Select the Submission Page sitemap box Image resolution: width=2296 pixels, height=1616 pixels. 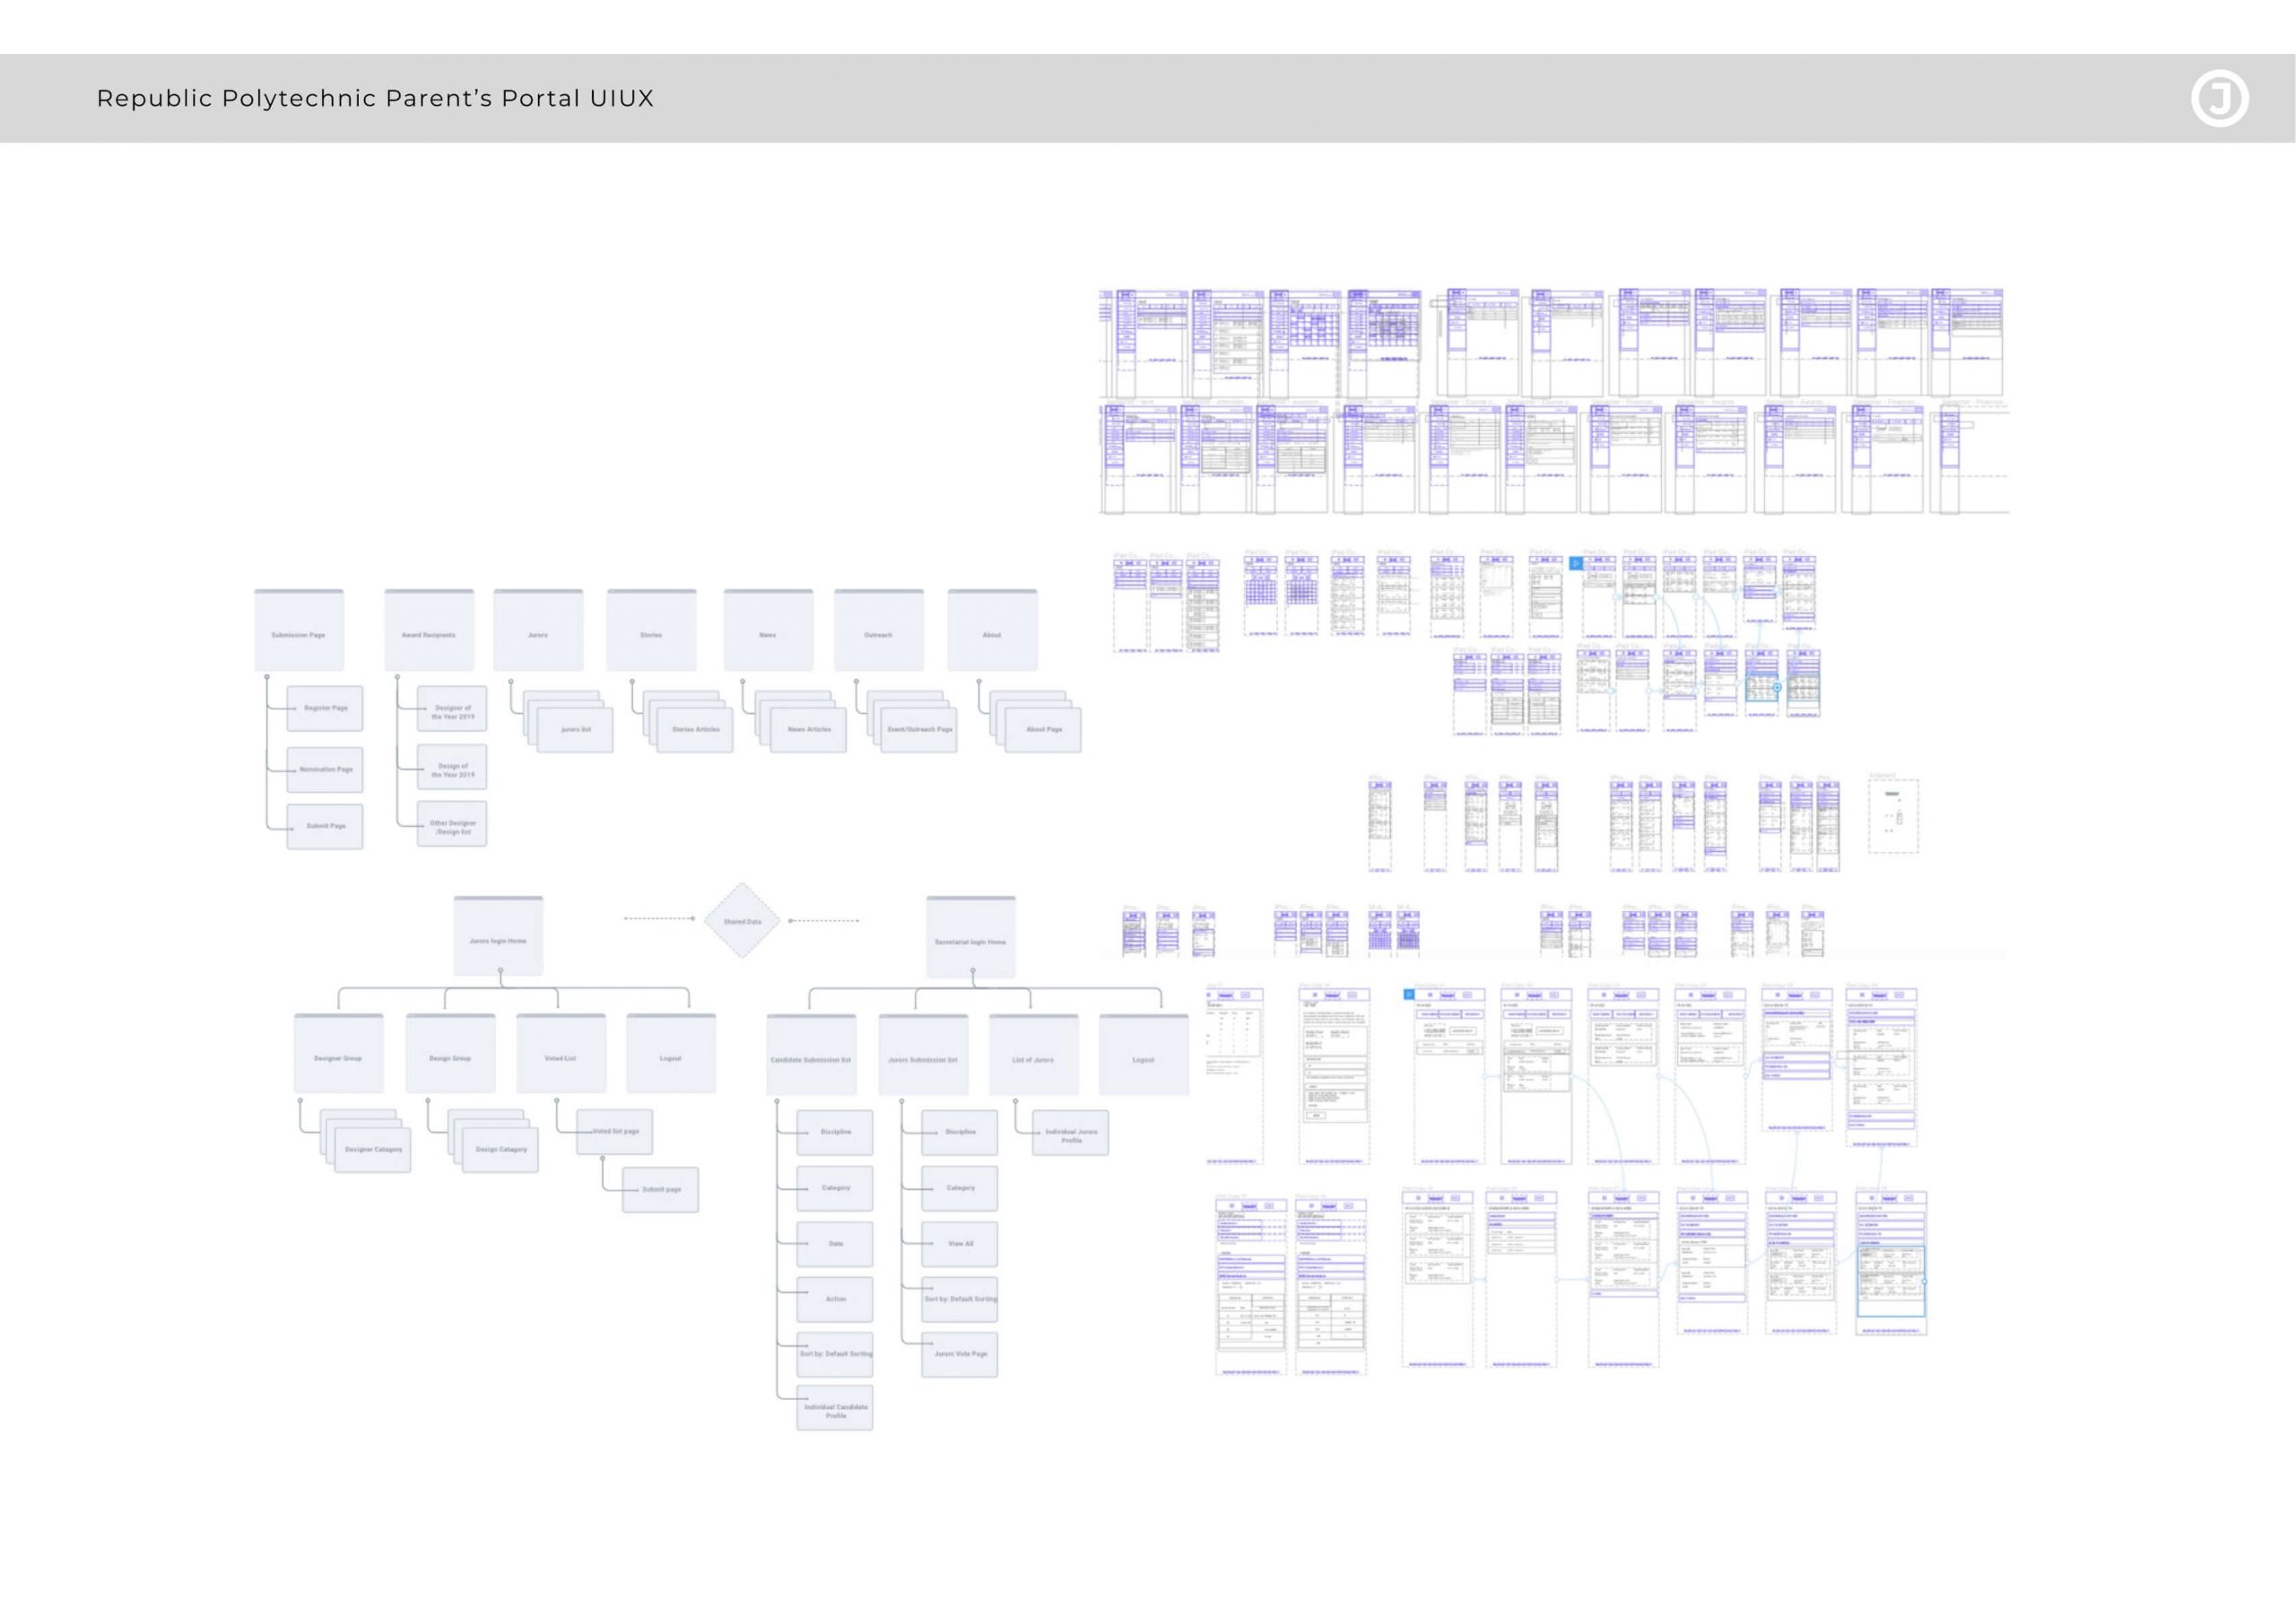(x=298, y=631)
